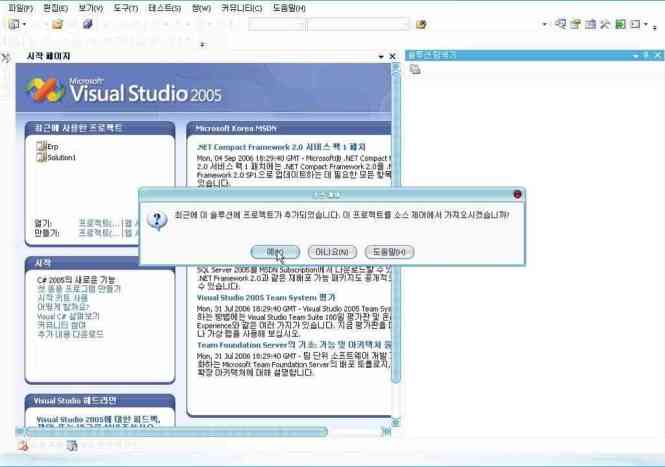The image size is (665, 467).
Task: Click the 예(Y) button in dialog
Action: coord(275,252)
